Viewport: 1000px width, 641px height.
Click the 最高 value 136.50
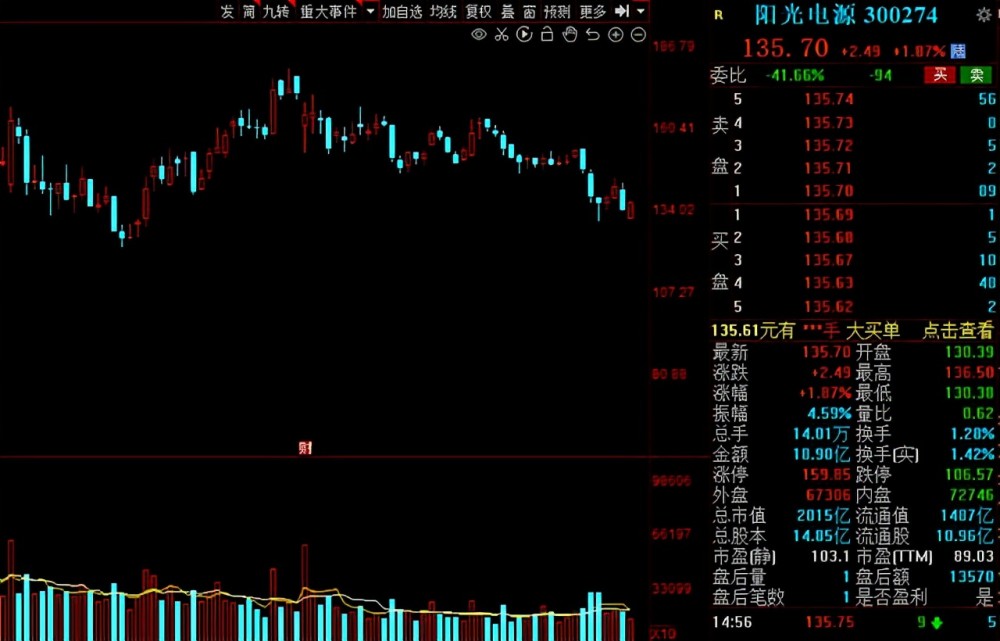pyautogui.click(x=969, y=372)
